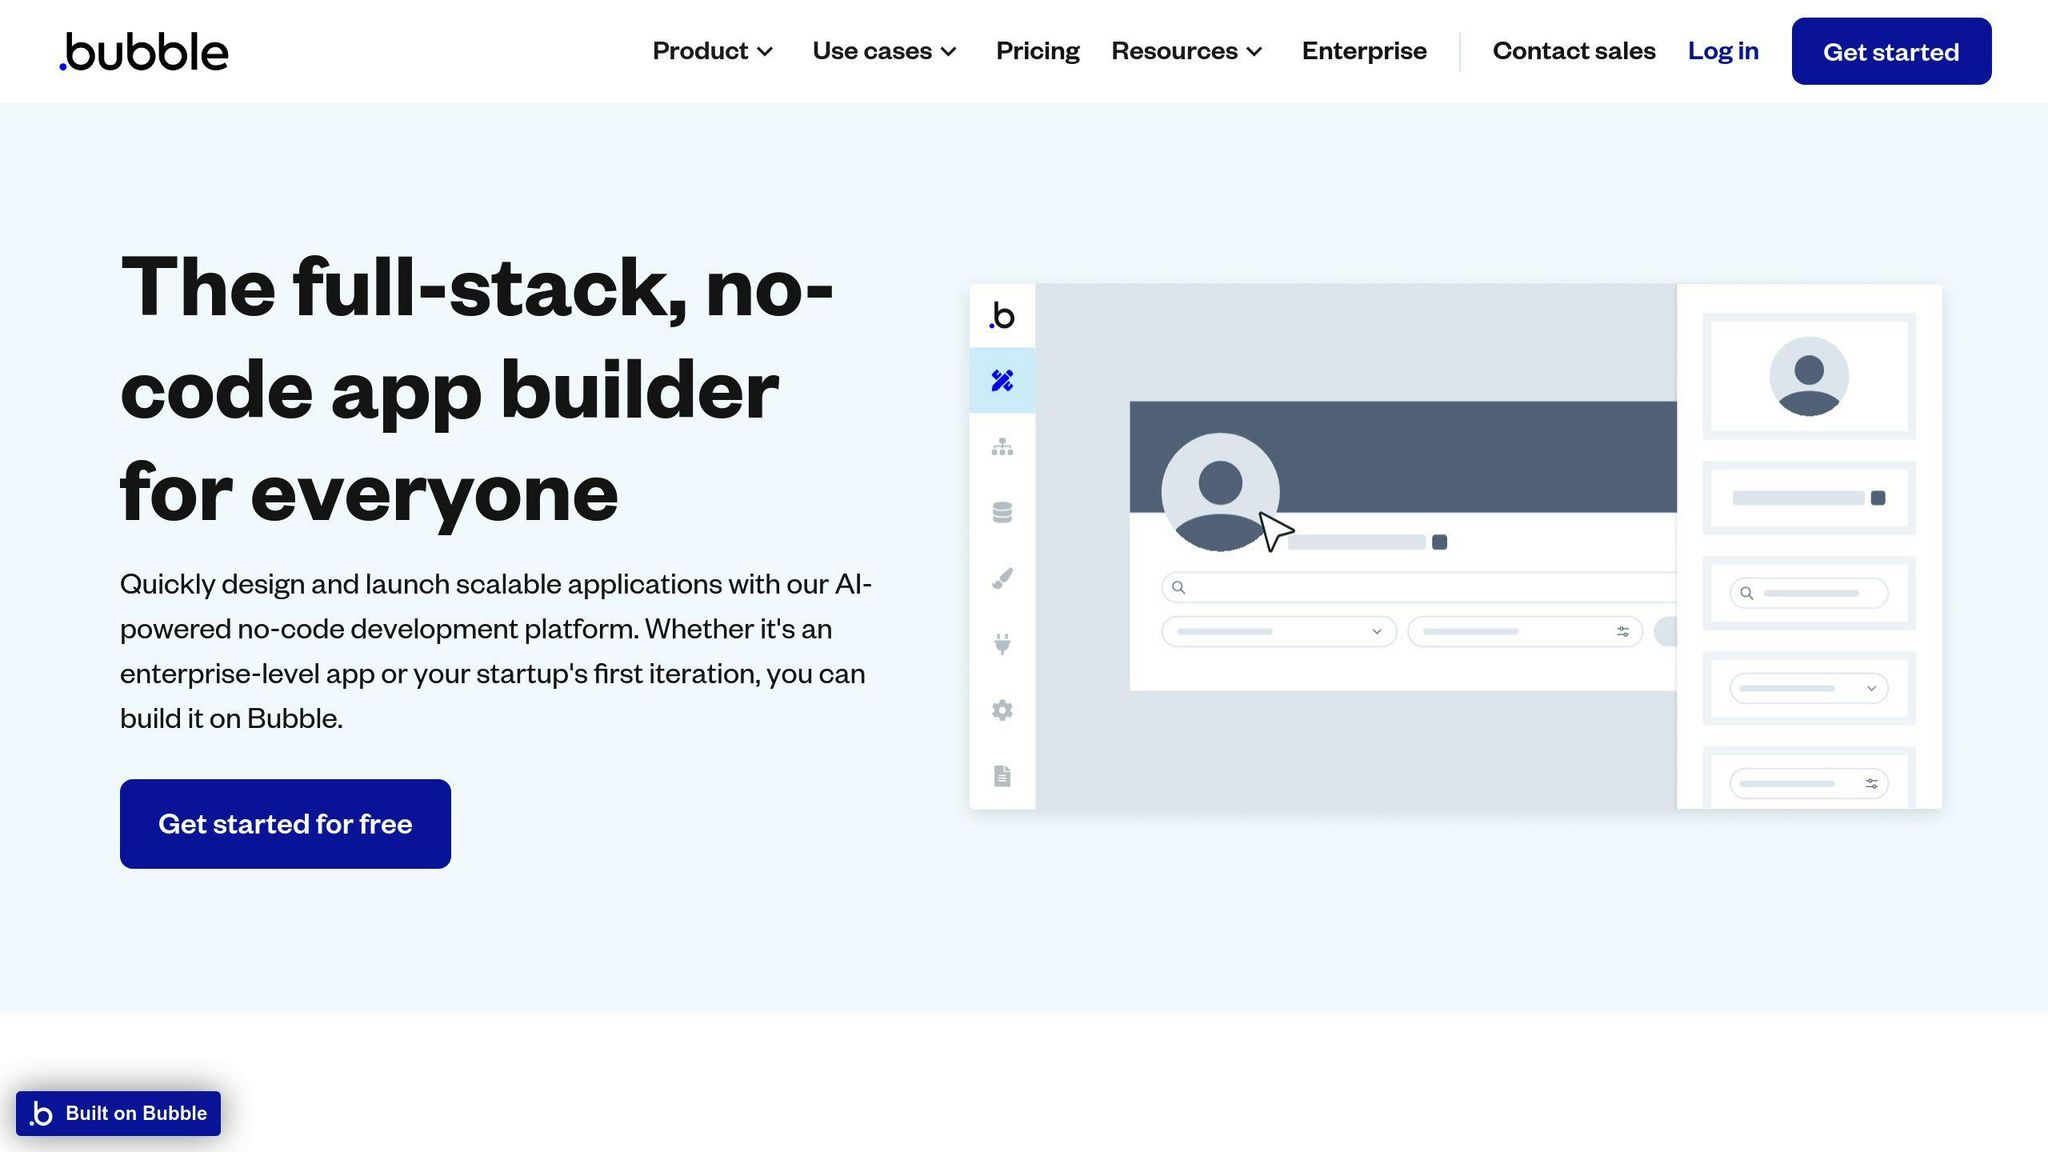Image resolution: width=2048 pixels, height=1152 pixels.
Task: Open the Data database icon in sidebar
Action: [1002, 513]
